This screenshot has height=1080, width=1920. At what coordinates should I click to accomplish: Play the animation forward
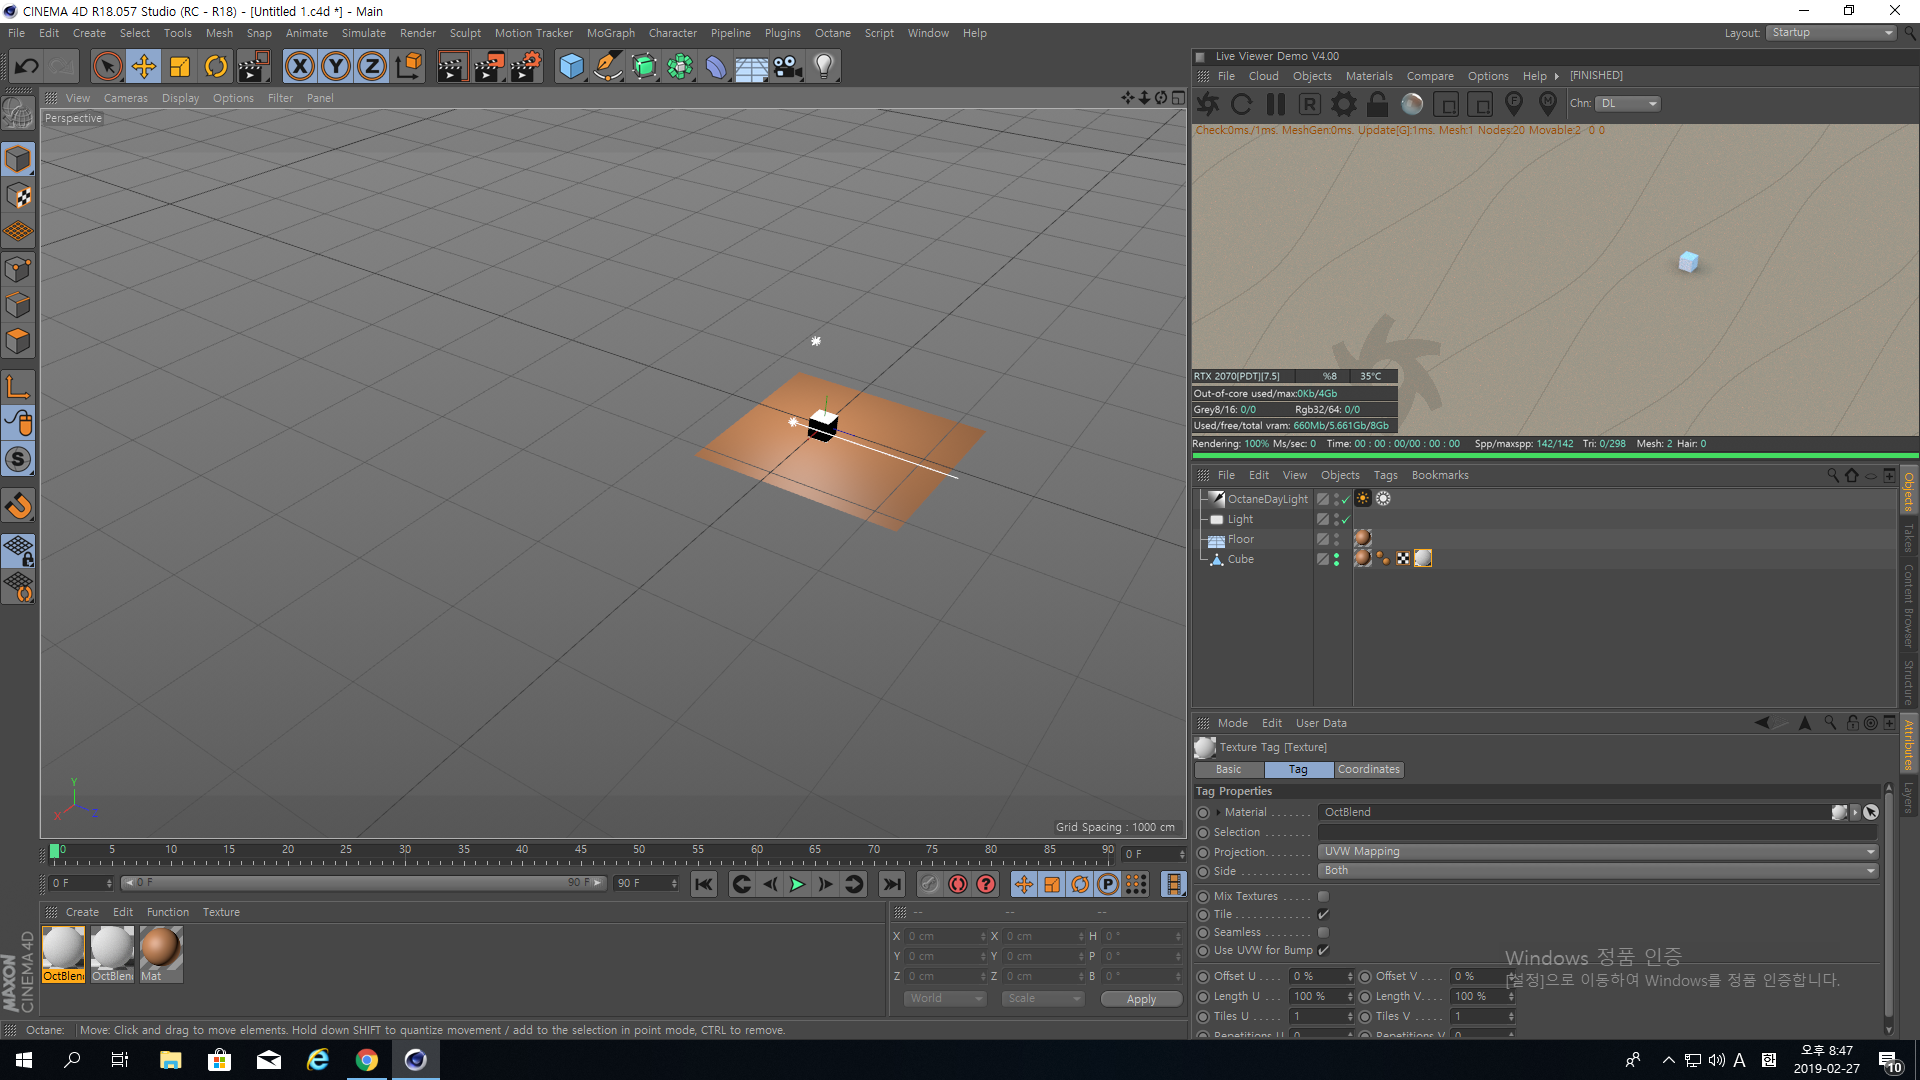797,884
